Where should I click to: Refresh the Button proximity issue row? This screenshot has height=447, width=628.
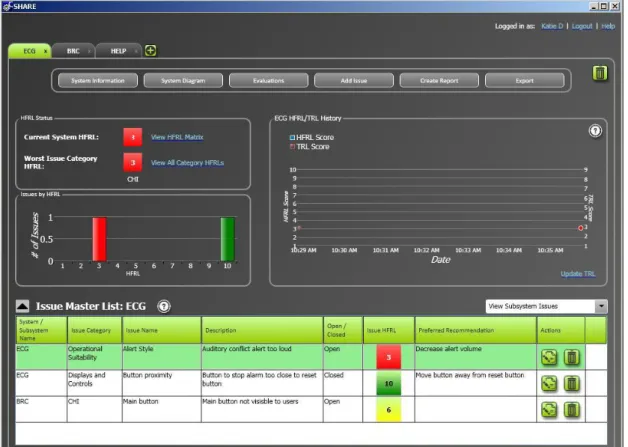[x=549, y=383]
